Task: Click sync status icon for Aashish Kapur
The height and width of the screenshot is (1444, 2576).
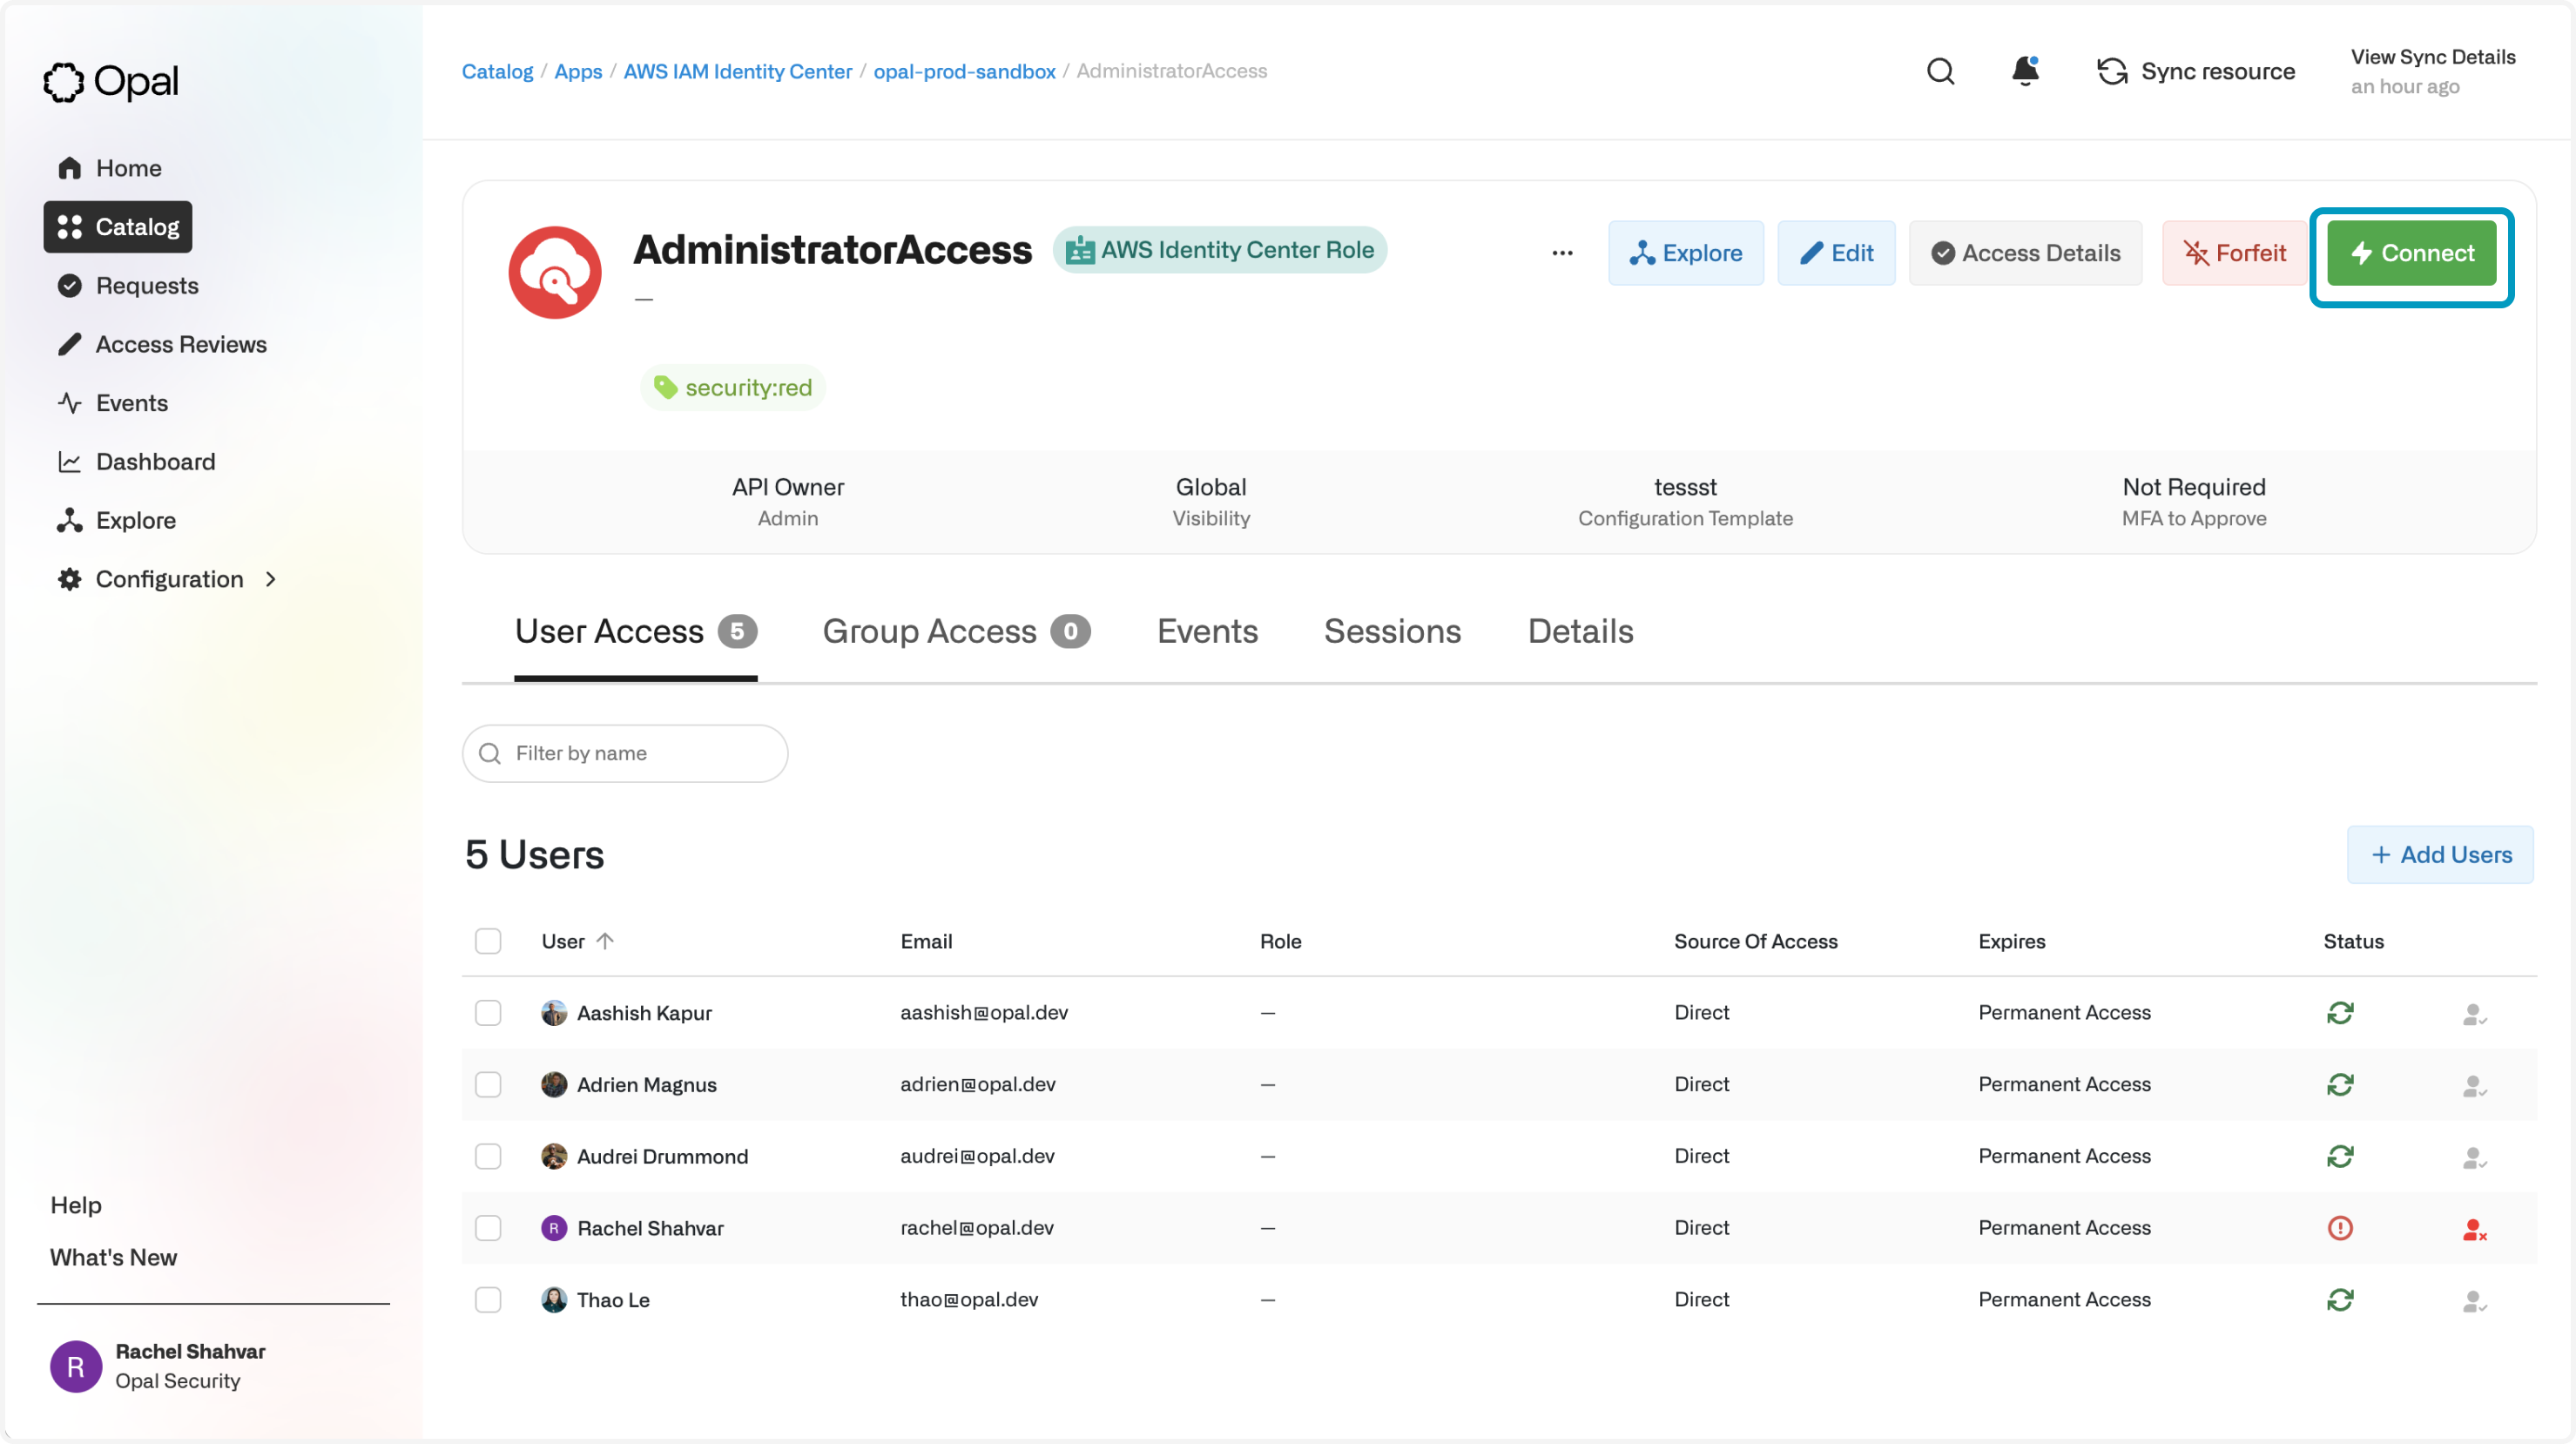Action: pyautogui.click(x=2340, y=1013)
